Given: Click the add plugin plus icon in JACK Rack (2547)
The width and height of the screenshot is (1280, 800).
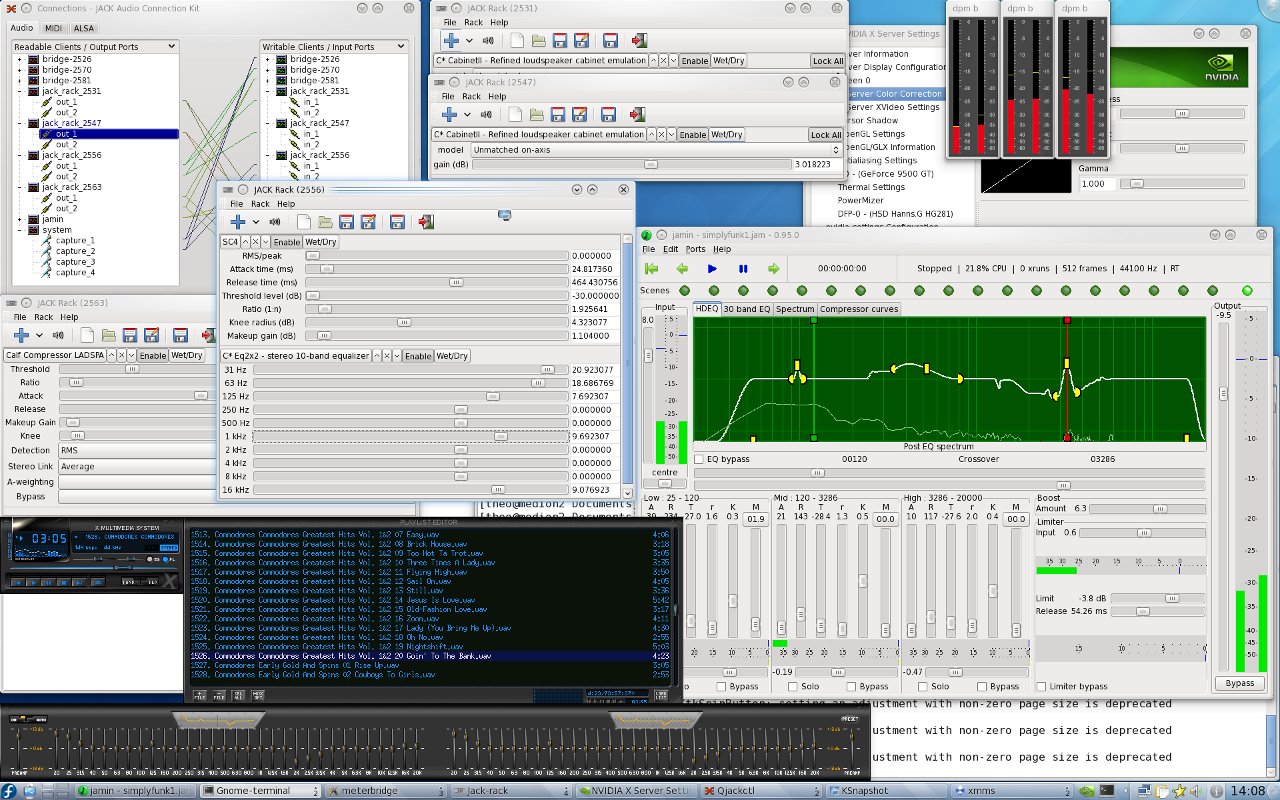Looking at the screenshot, I should 449,115.
